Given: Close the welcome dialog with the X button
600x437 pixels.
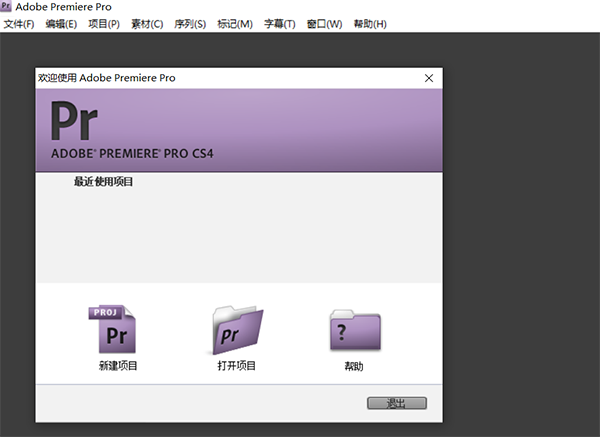Looking at the screenshot, I should 429,78.
